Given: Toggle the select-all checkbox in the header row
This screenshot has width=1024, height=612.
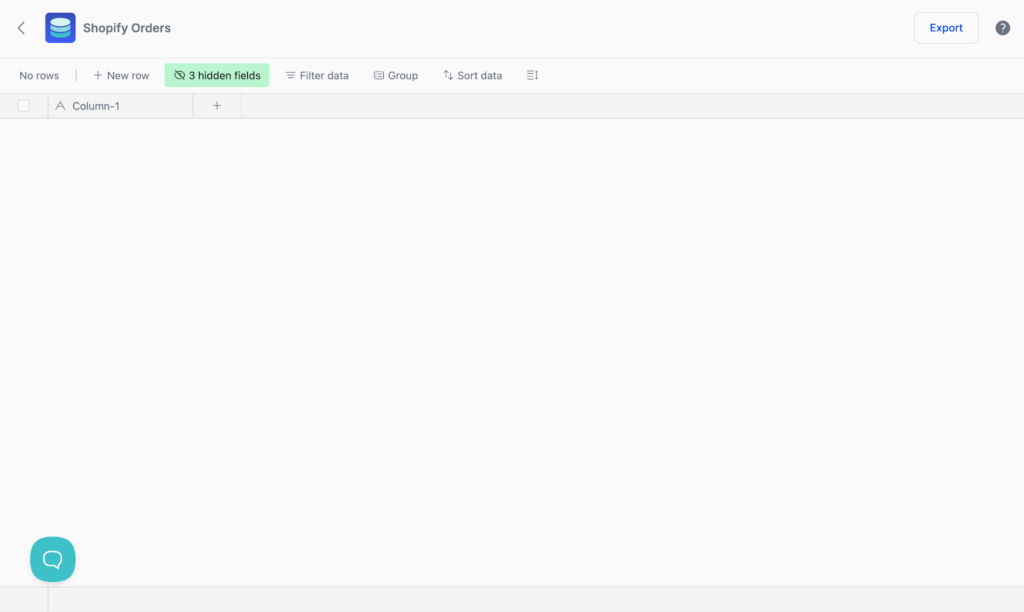Looking at the screenshot, I should (23, 104).
